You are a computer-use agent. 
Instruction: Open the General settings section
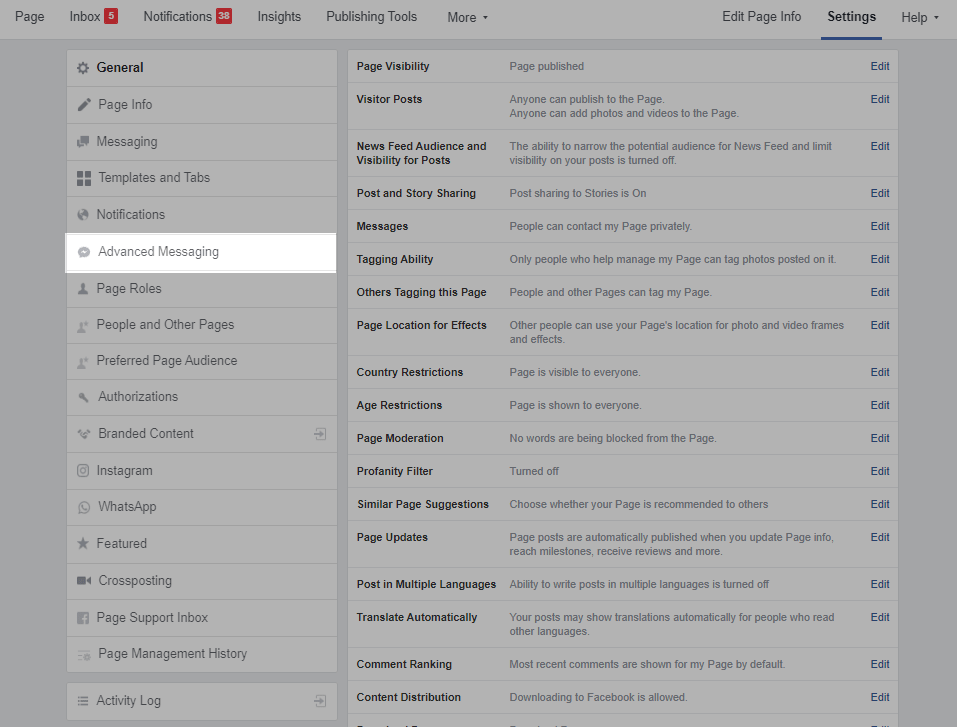pyautogui.click(x=201, y=68)
